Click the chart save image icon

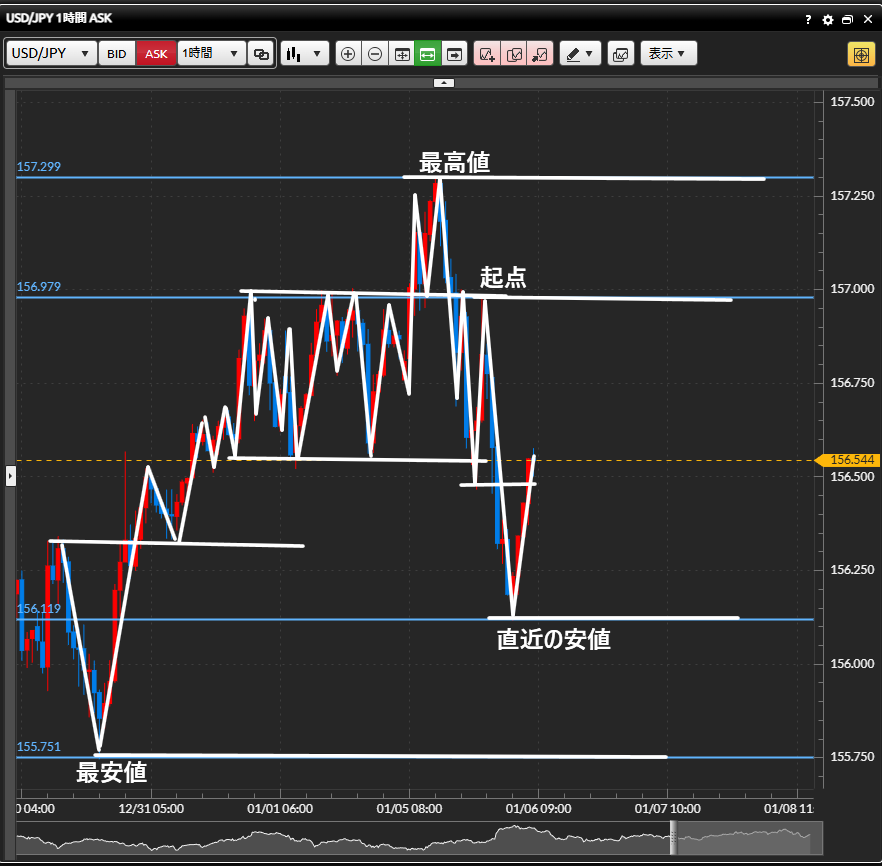pos(620,54)
